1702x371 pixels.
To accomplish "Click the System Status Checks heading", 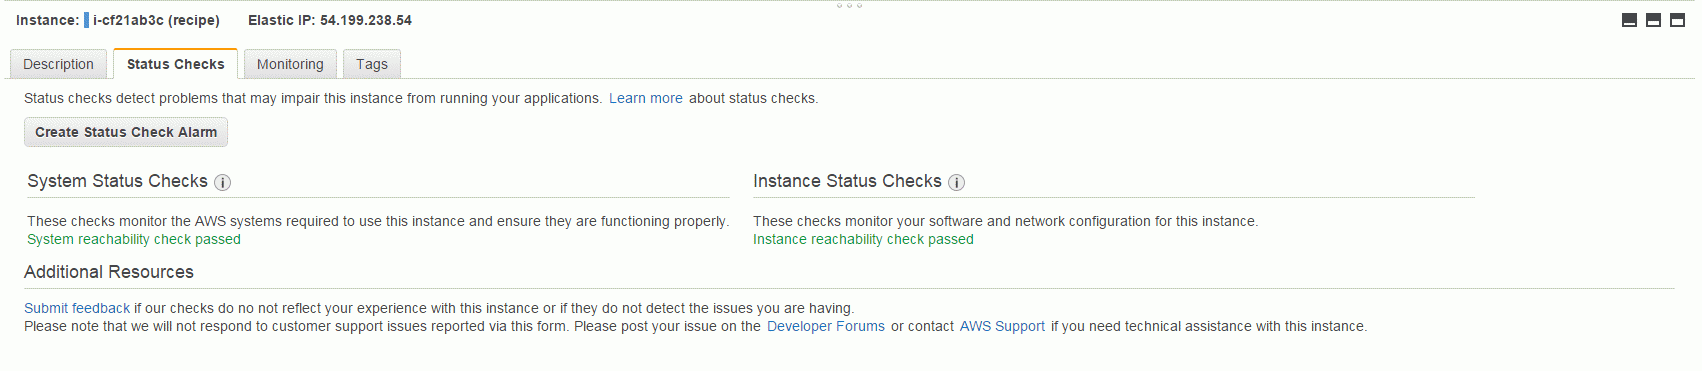I will point(117,181).
